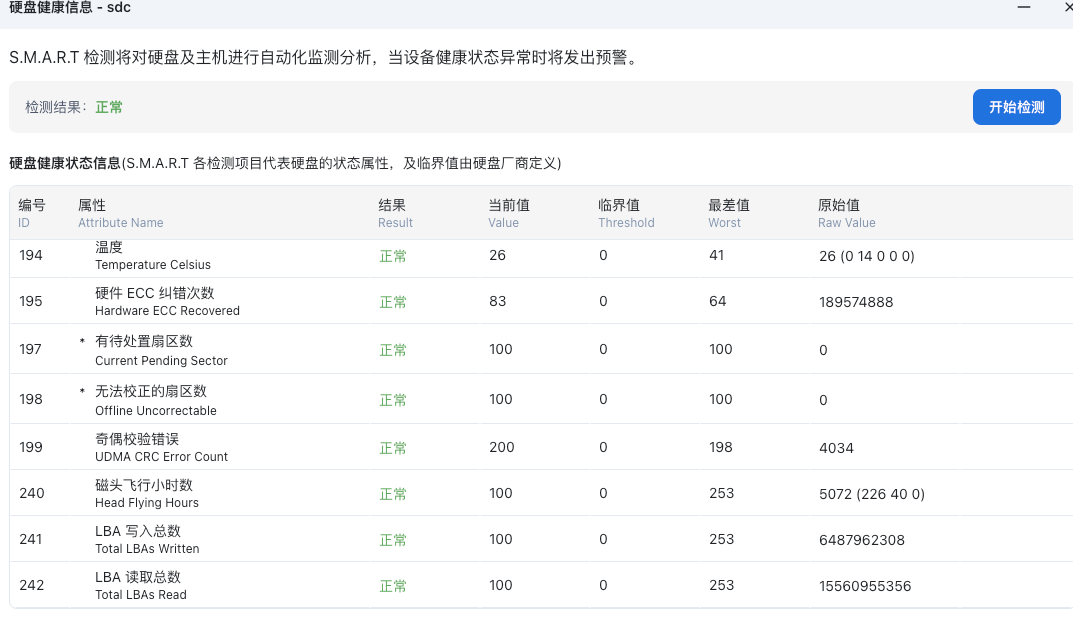The image size is (1073, 617).
Task: Select the 结果 Result column header
Action: pyautogui.click(x=395, y=213)
